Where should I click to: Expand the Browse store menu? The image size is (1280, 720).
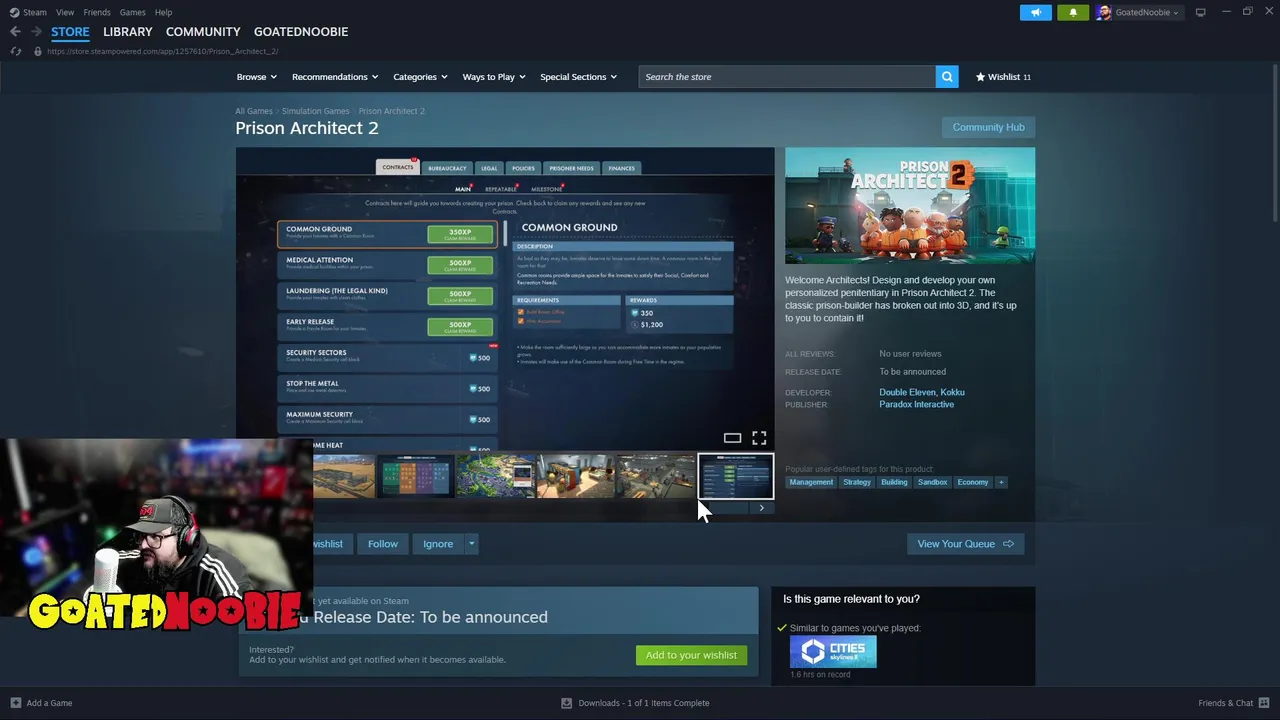click(x=256, y=77)
